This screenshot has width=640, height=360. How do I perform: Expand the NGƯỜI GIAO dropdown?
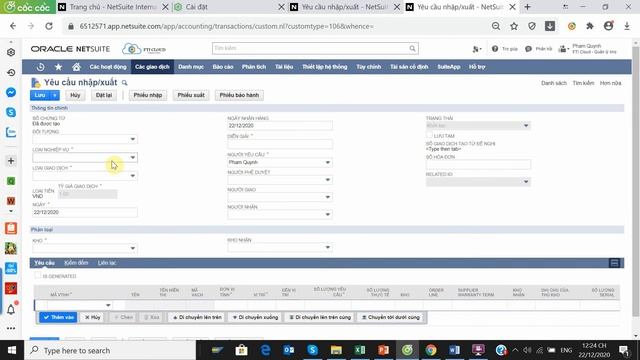tap(327, 197)
